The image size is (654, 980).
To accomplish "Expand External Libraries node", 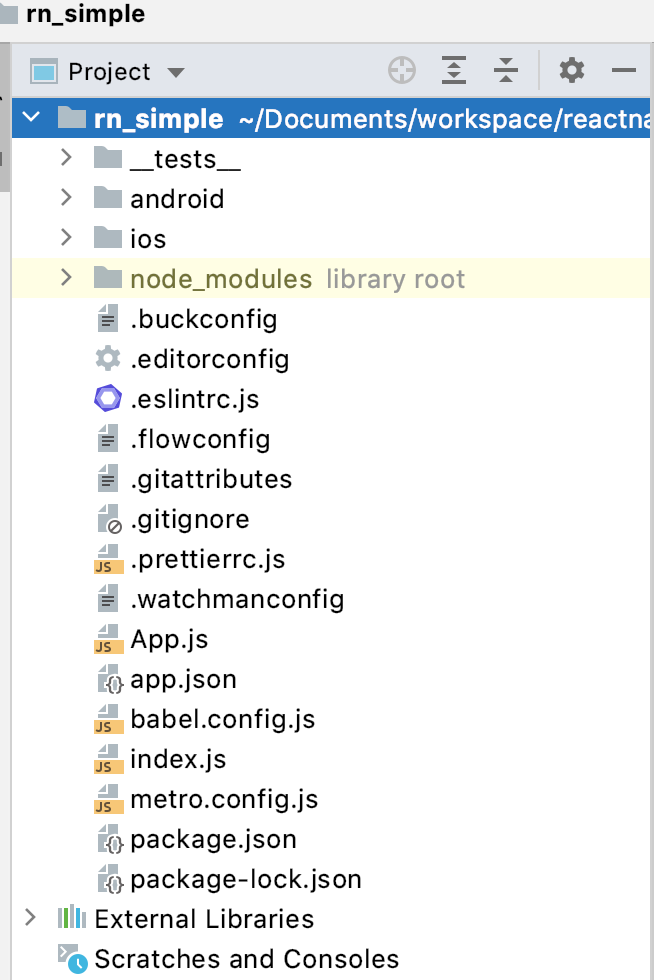I will pyautogui.click(x=30, y=918).
